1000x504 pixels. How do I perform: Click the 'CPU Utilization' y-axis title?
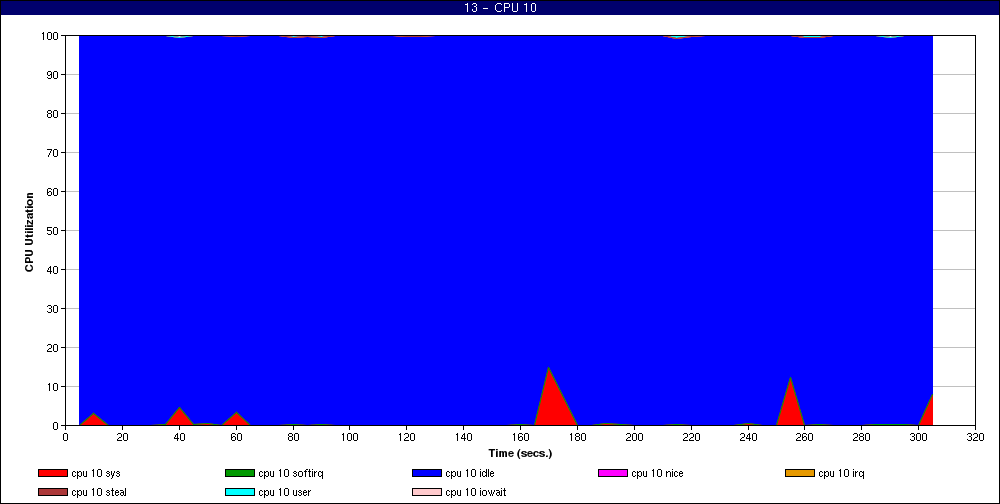point(29,233)
